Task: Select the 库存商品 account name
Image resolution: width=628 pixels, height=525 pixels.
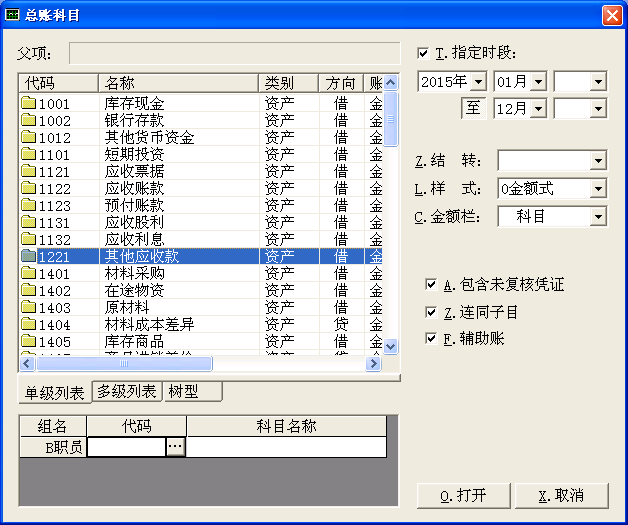Action: [x=134, y=342]
